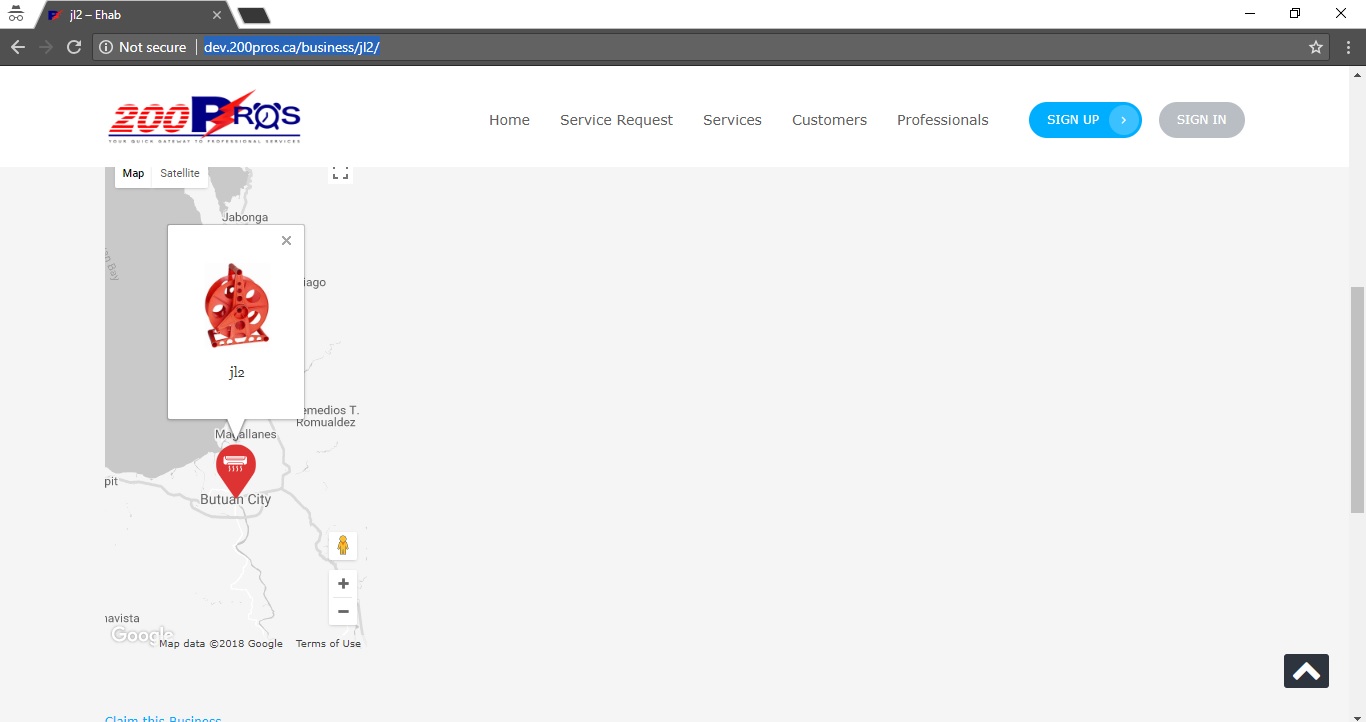Zoom in the map with plus

coord(343,584)
